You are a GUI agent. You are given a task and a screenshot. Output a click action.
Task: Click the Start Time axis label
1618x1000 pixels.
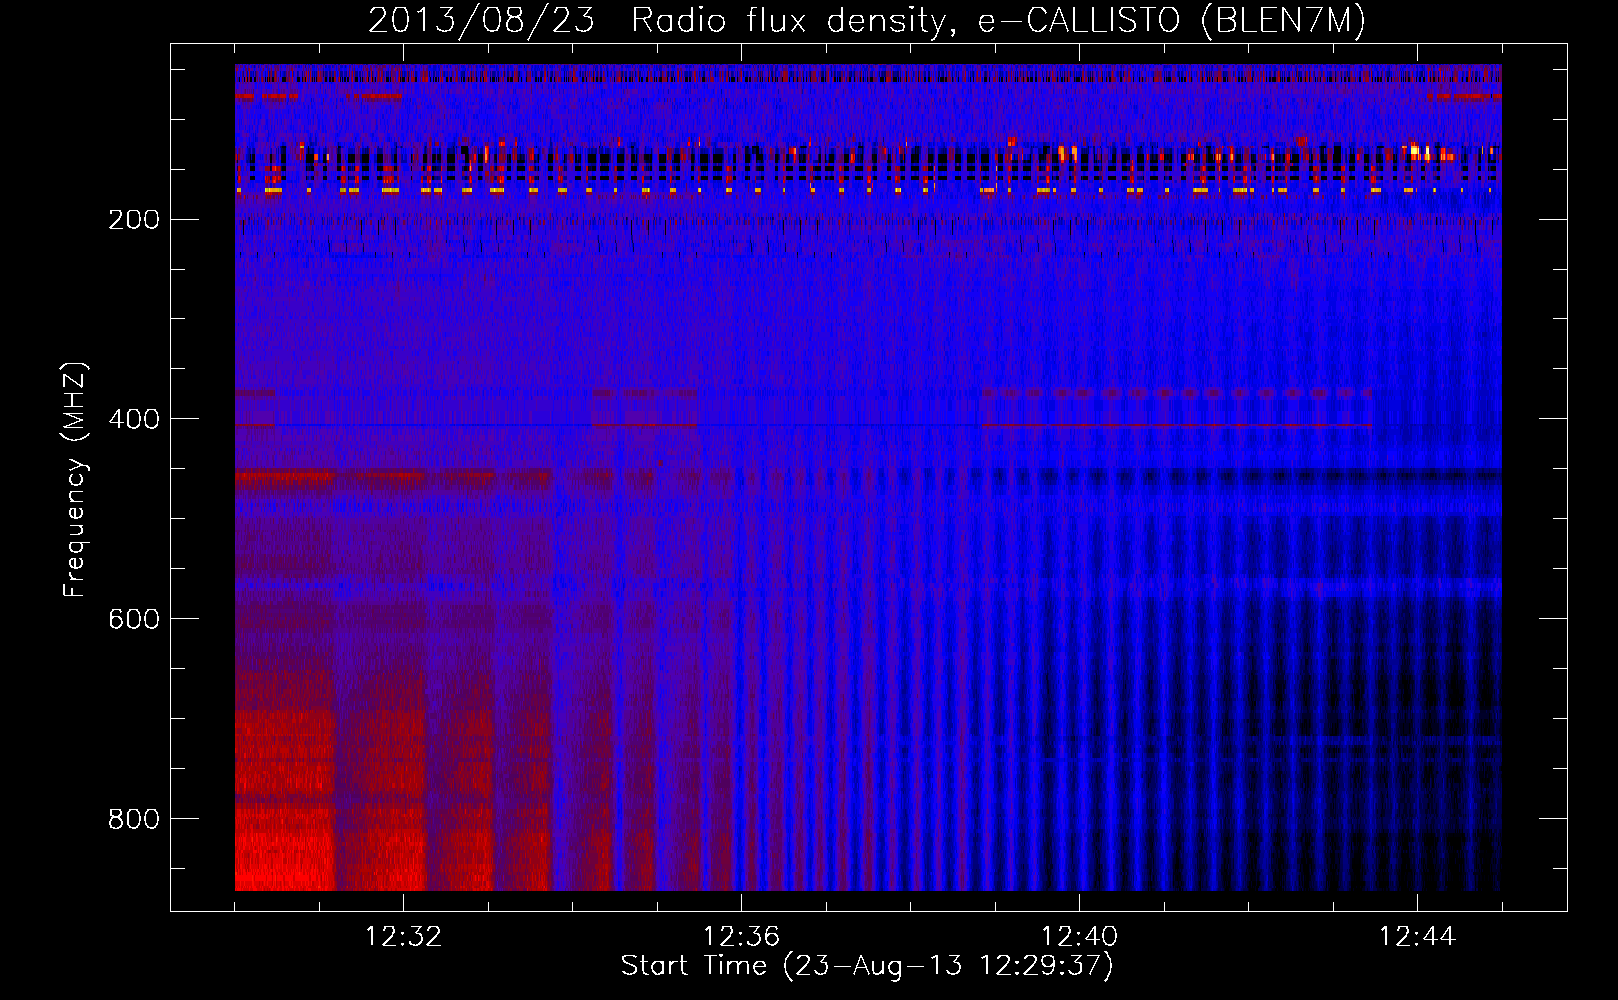click(867, 966)
